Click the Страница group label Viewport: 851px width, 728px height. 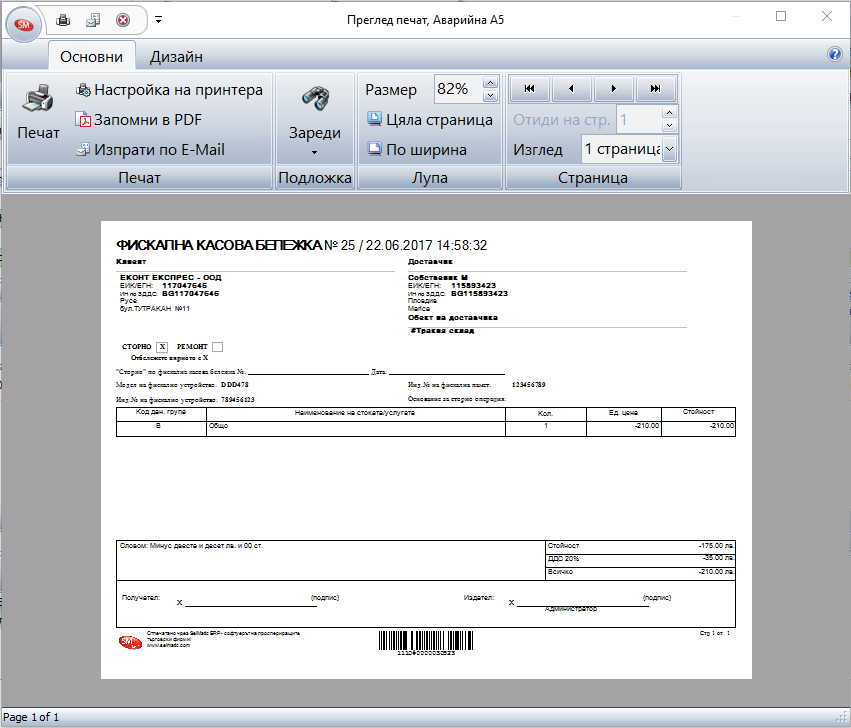[593, 178]
